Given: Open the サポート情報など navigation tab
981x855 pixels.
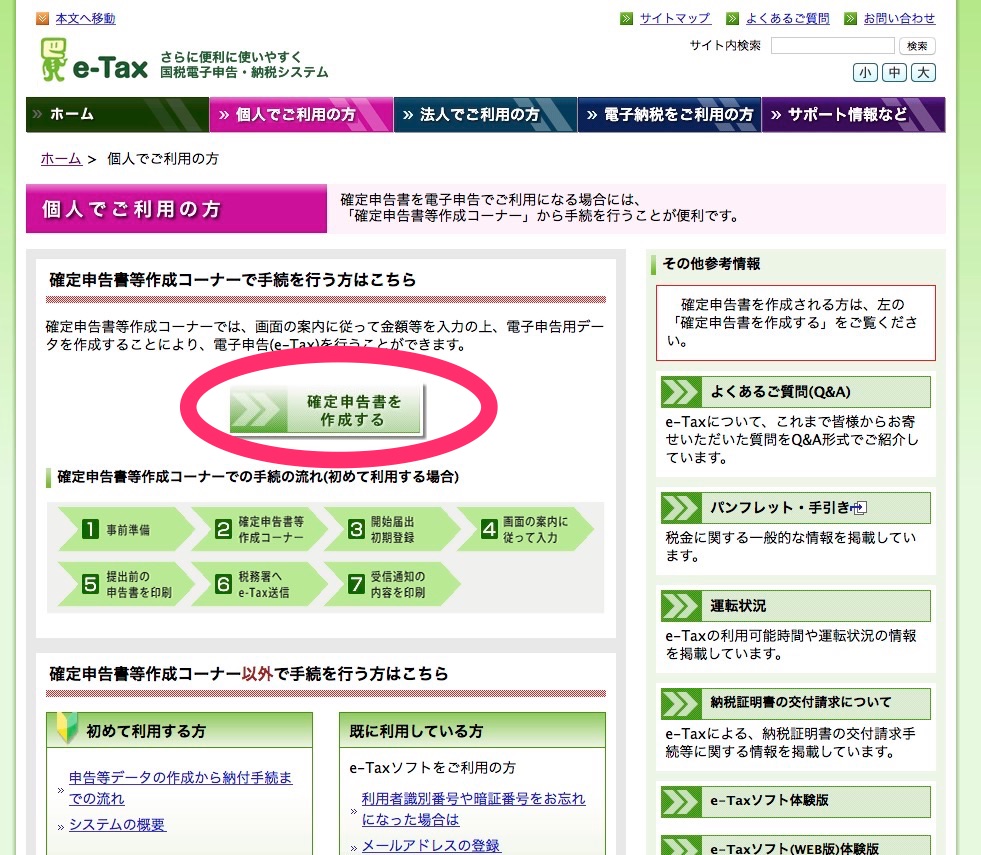Looking at the screenshot, I should 853,114.
